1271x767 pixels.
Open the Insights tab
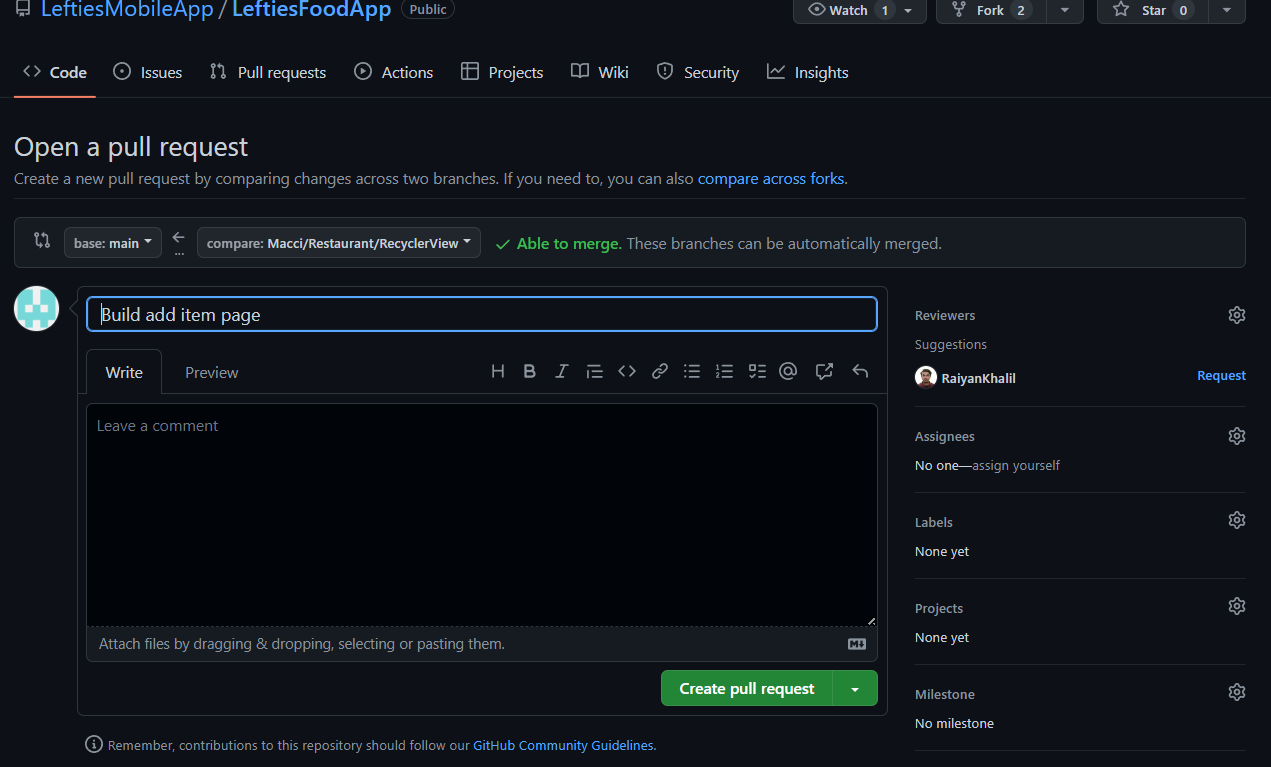point(808,72)
